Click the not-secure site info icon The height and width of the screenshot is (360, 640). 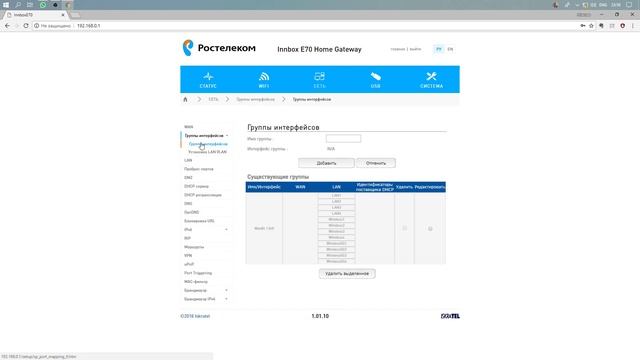click(36, 25)
